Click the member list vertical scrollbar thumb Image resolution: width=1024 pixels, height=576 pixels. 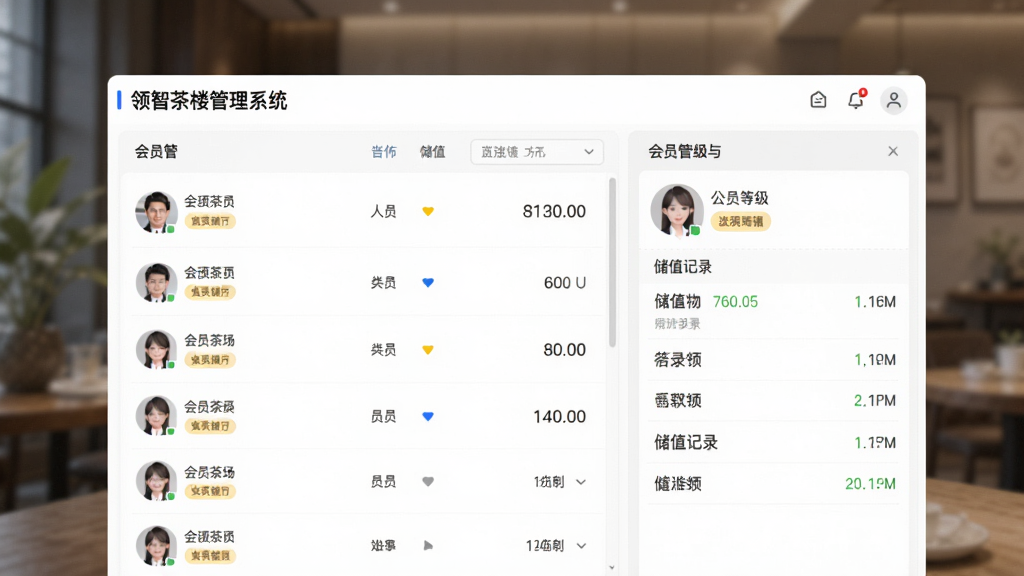[612, 263]
